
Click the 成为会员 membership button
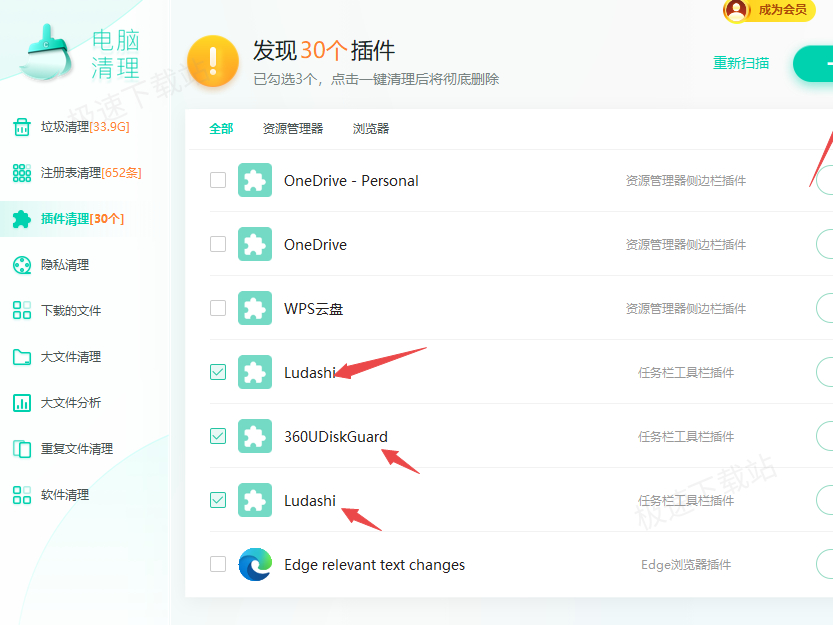769,10
